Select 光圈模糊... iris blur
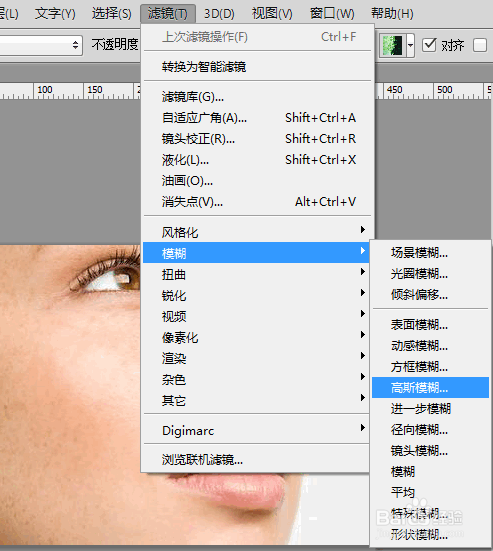493x551 pixels. [x=430, y=273]
